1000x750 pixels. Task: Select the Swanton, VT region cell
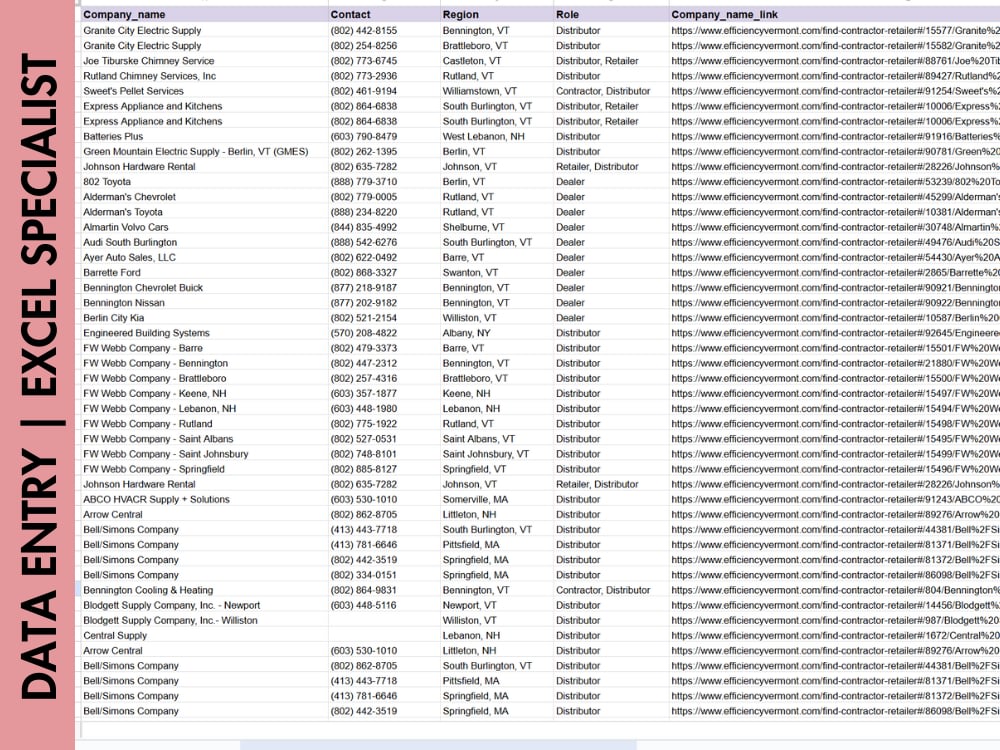[x=497, y=272]
